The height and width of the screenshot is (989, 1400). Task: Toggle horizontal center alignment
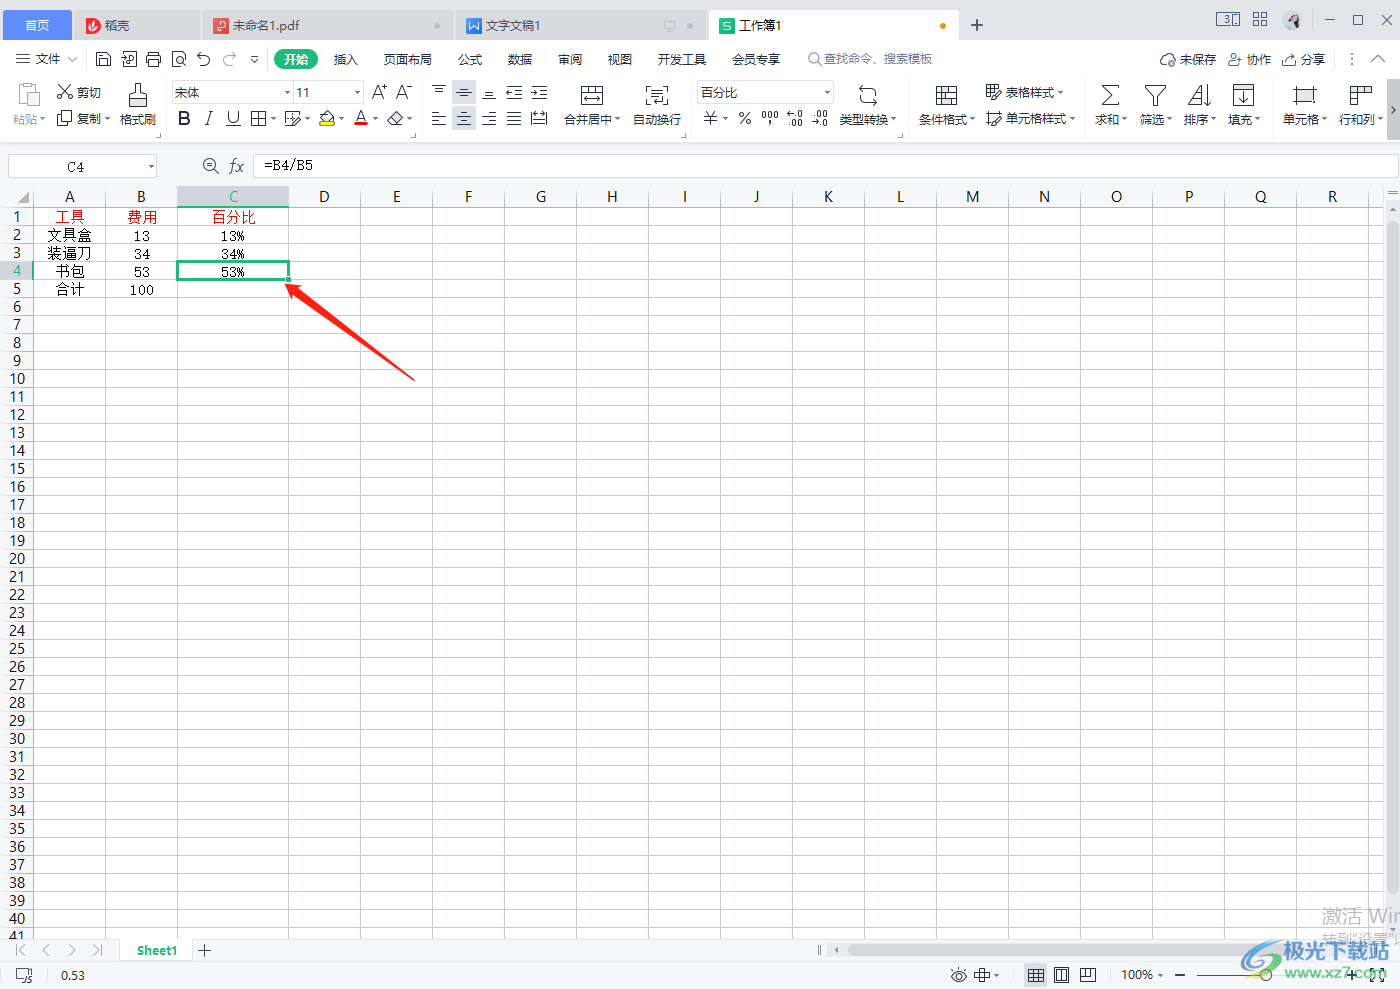coord(464,119)
